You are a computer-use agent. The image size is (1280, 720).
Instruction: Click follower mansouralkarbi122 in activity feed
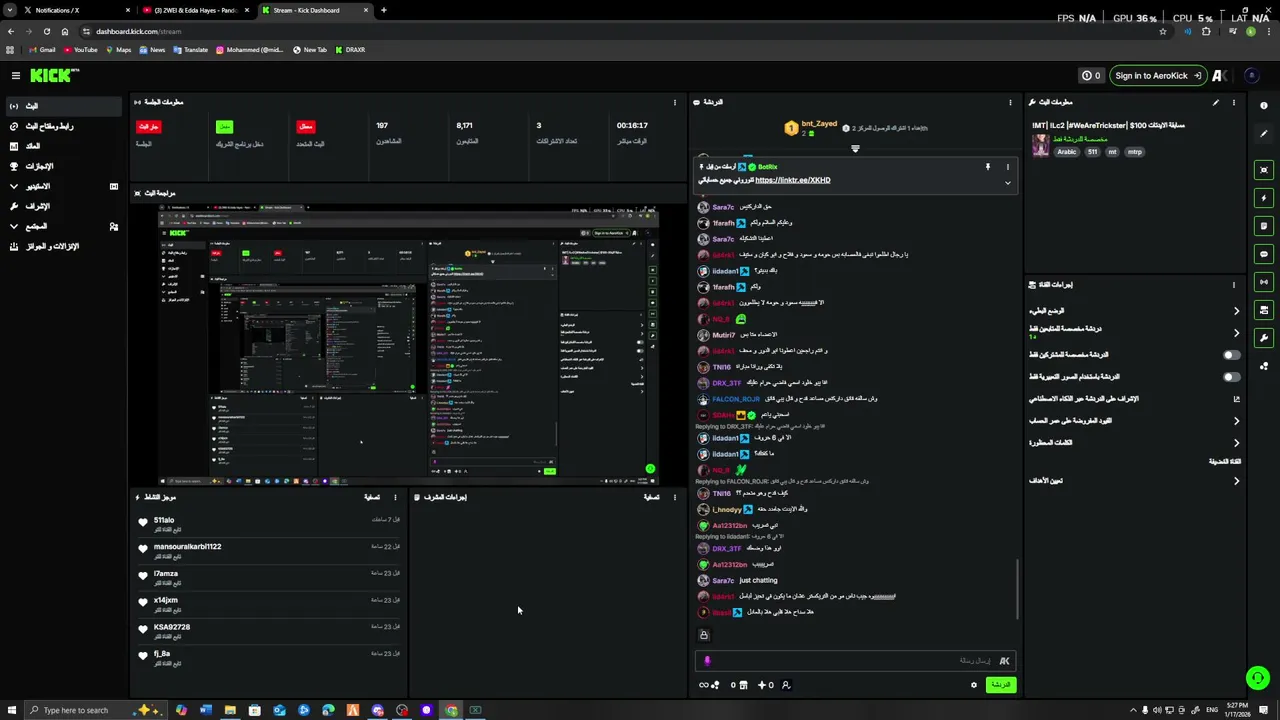click(187, 547)
